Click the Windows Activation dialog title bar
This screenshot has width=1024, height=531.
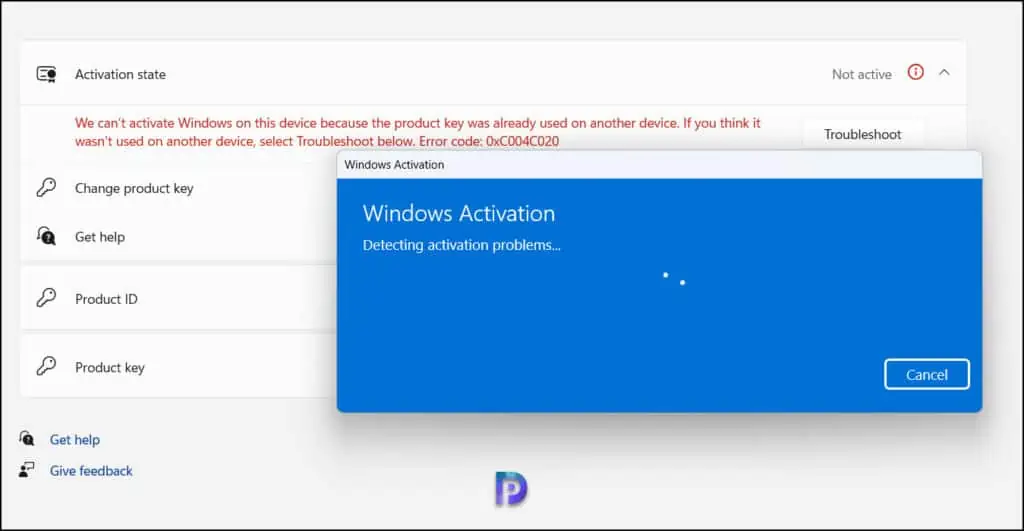(659, 165)
